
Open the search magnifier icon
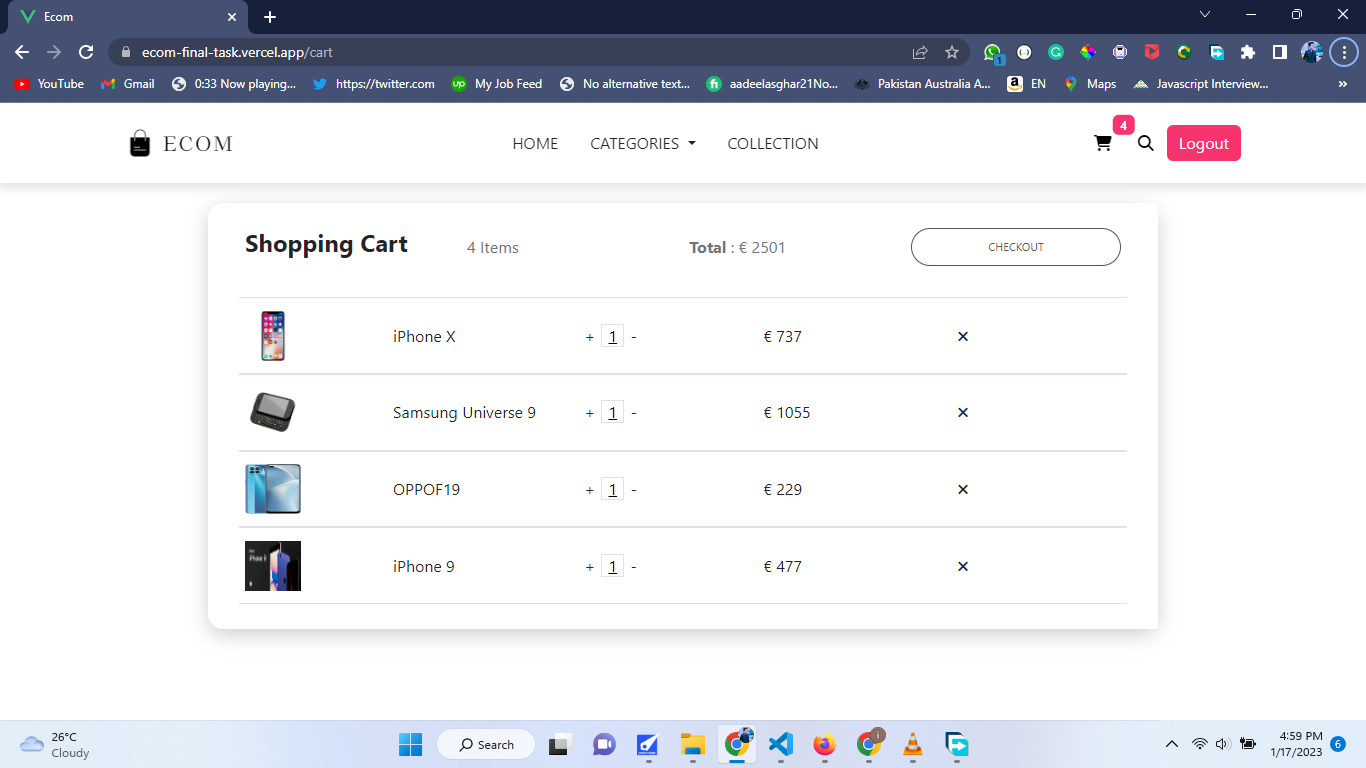tap(1146, 143)
